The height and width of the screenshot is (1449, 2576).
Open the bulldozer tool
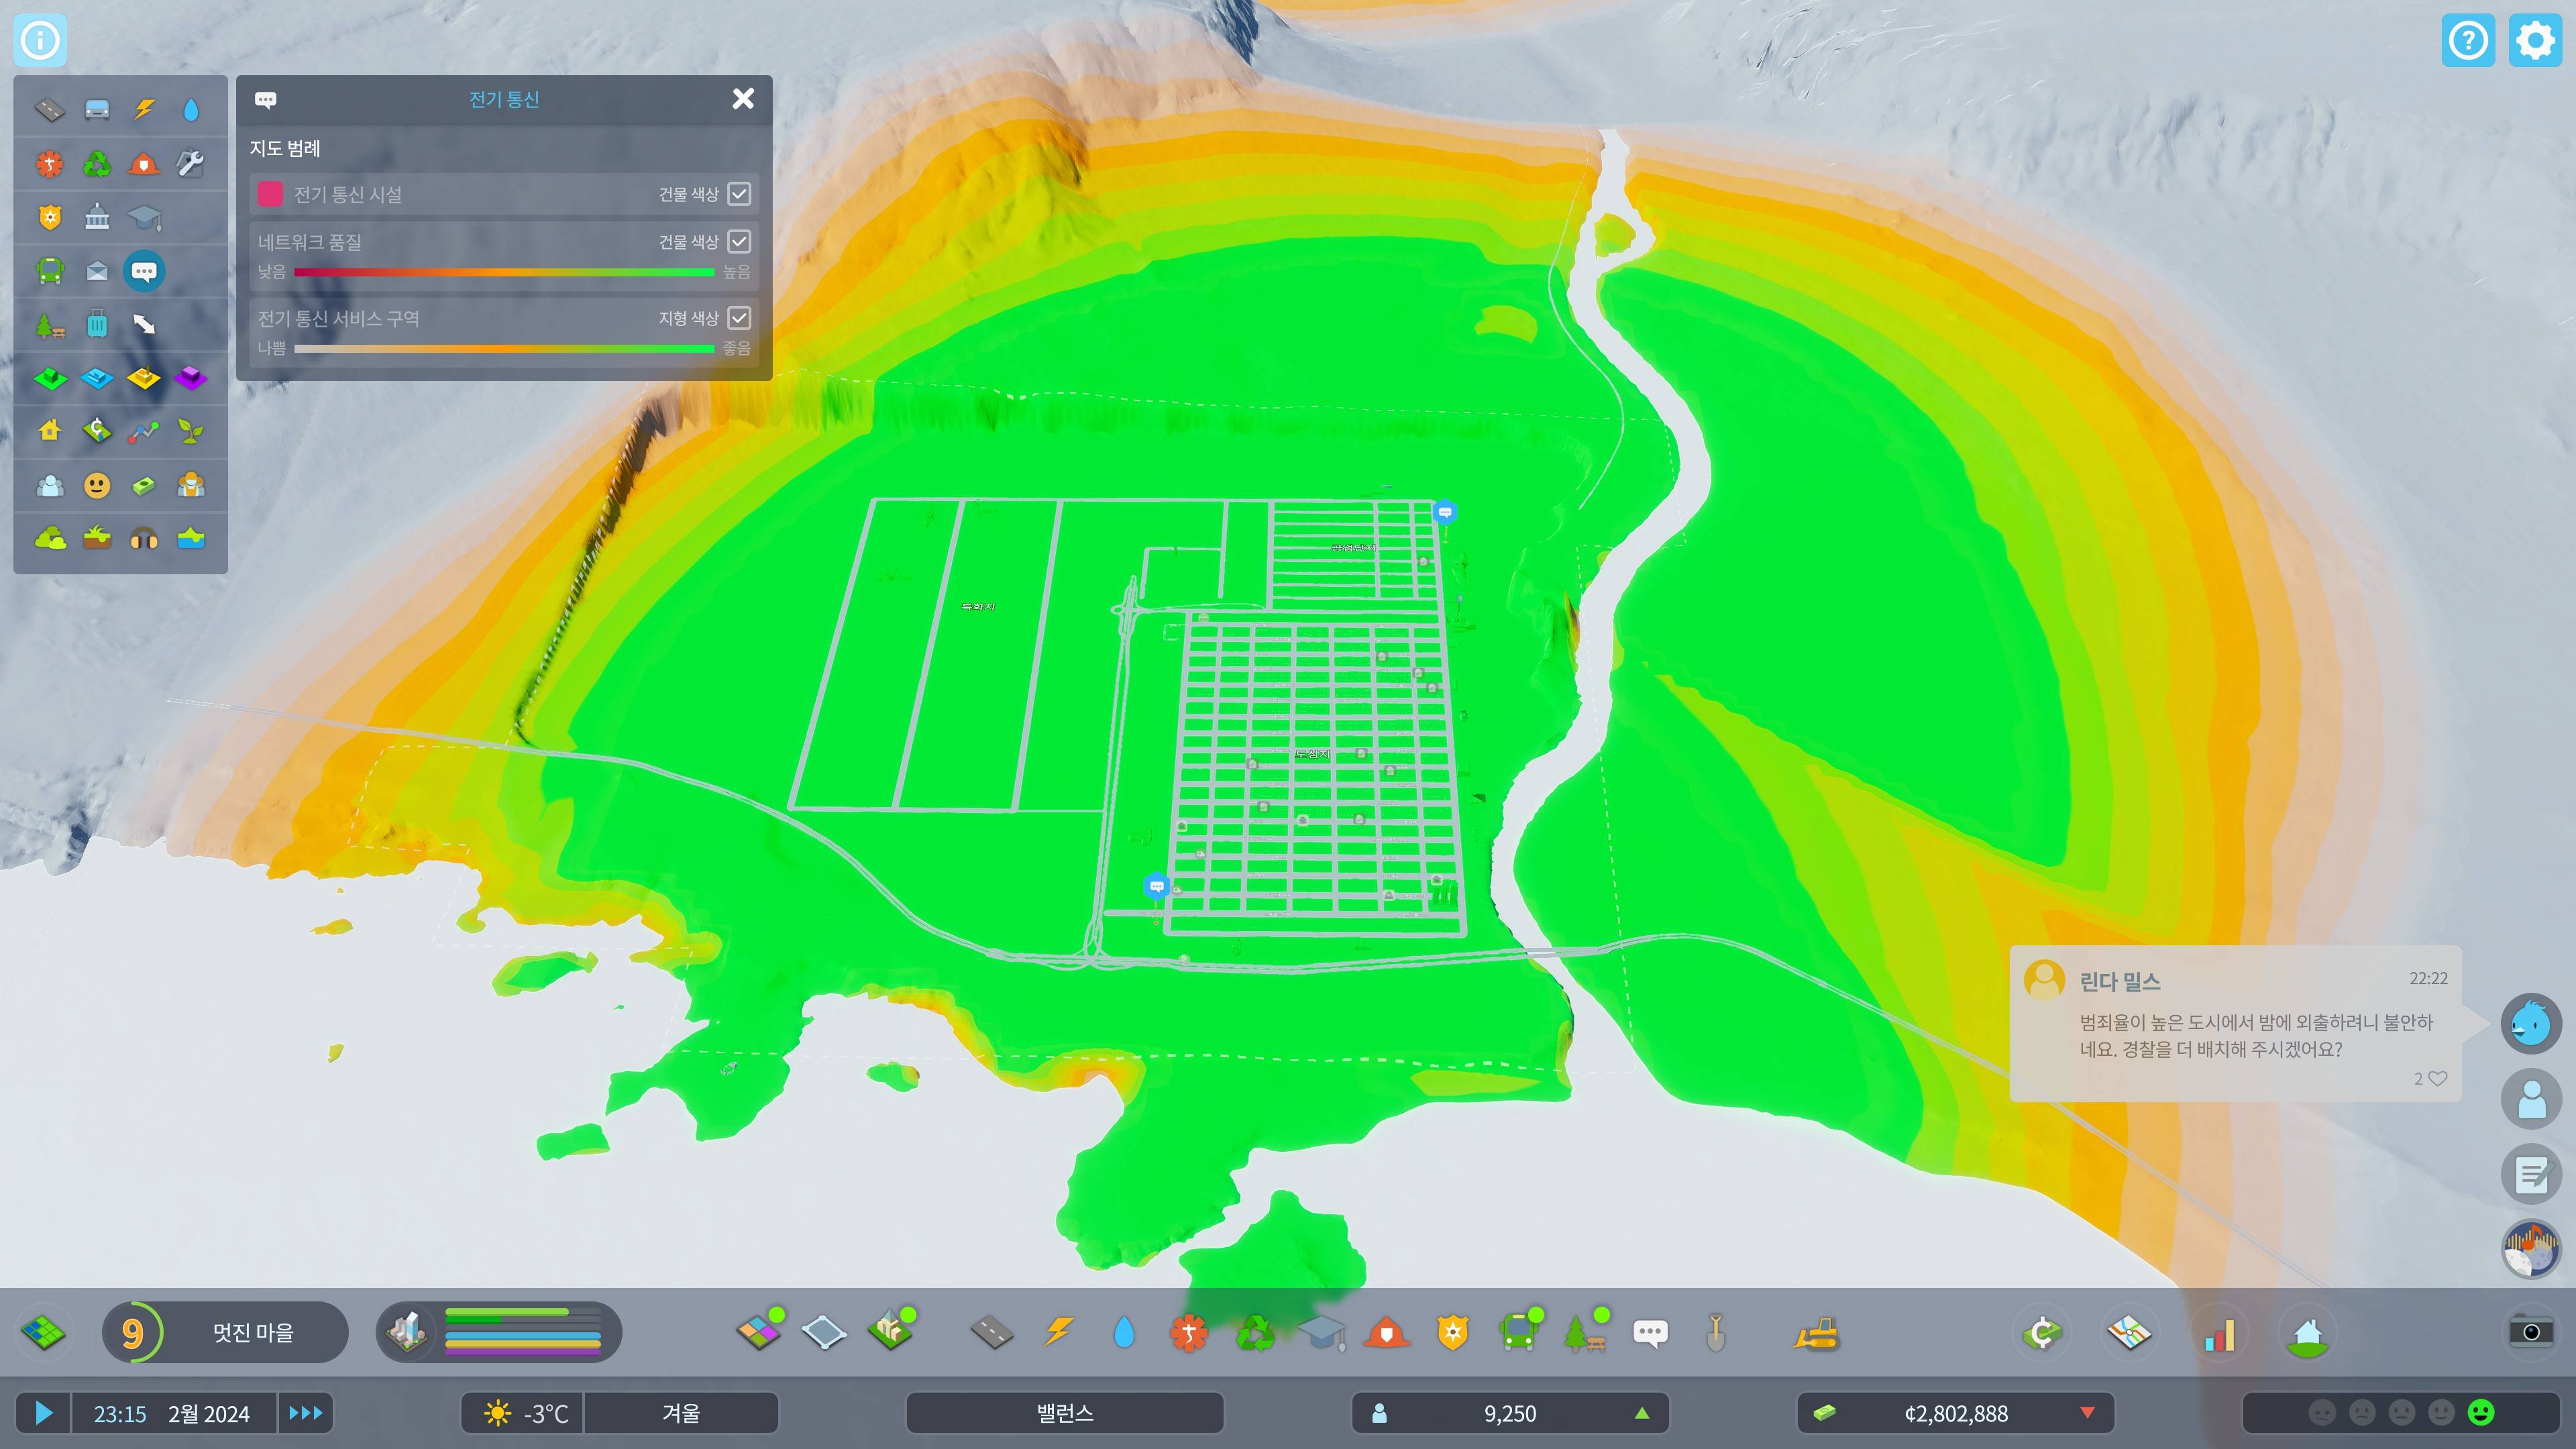(x=1815, y=1333)
